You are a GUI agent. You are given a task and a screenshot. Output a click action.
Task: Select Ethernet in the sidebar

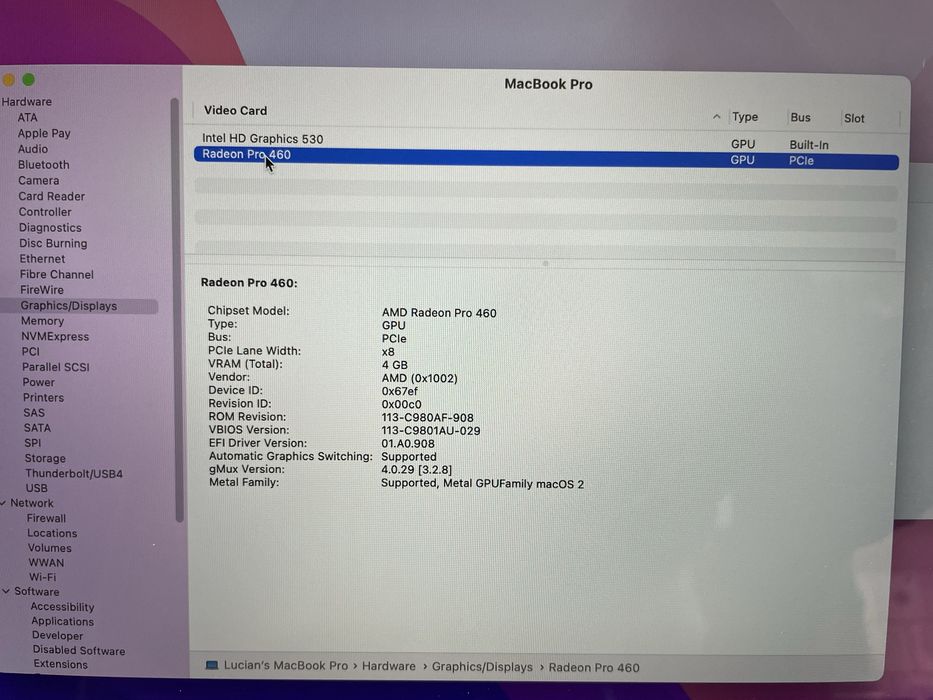[x=42, y=259]
